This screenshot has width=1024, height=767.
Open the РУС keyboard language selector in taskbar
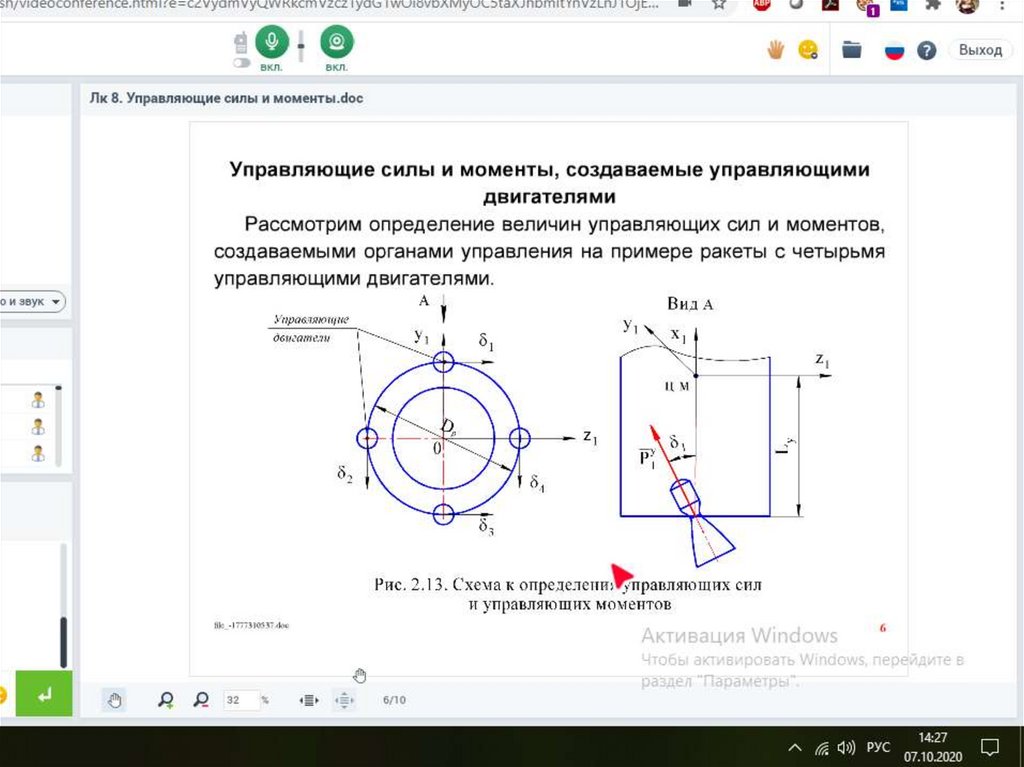click(878, 747)
